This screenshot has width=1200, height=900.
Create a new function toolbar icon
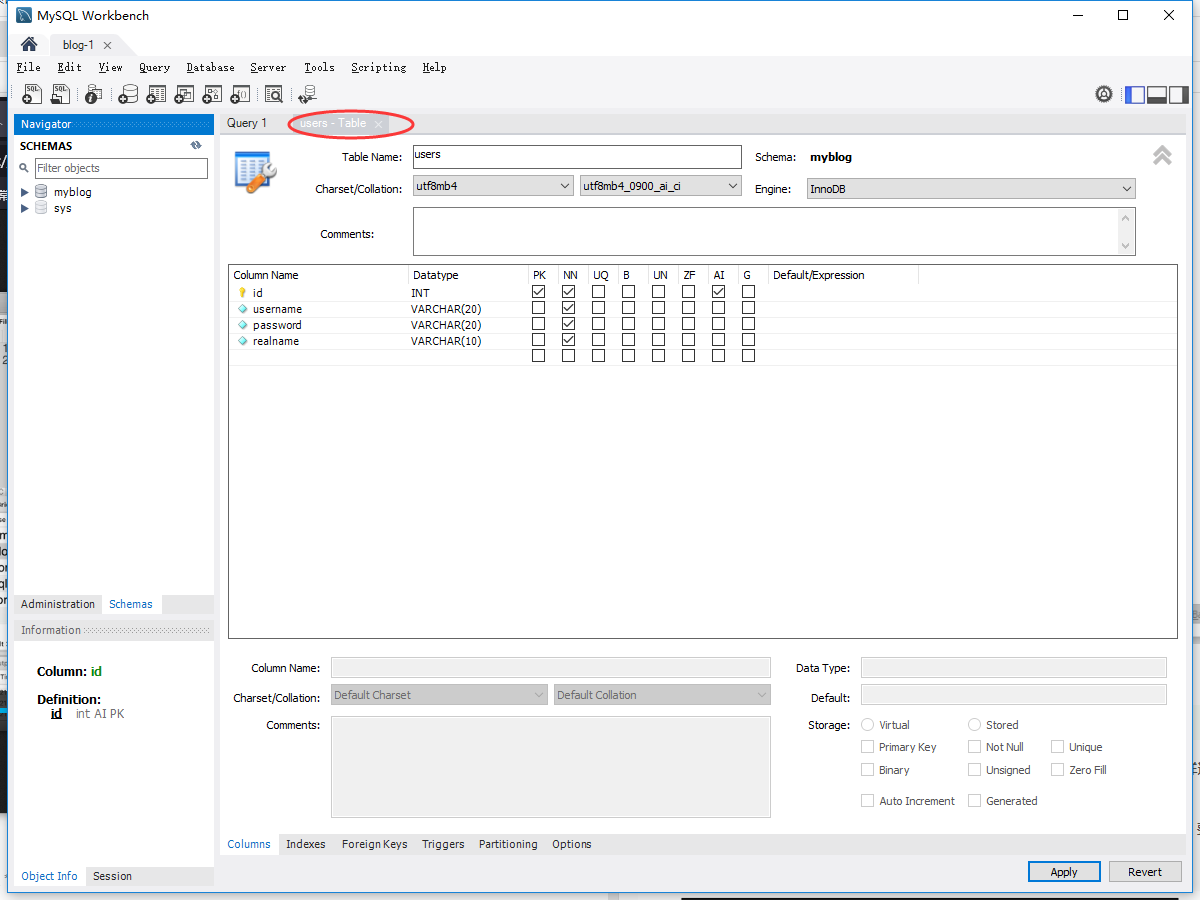[x=240, y=94]
